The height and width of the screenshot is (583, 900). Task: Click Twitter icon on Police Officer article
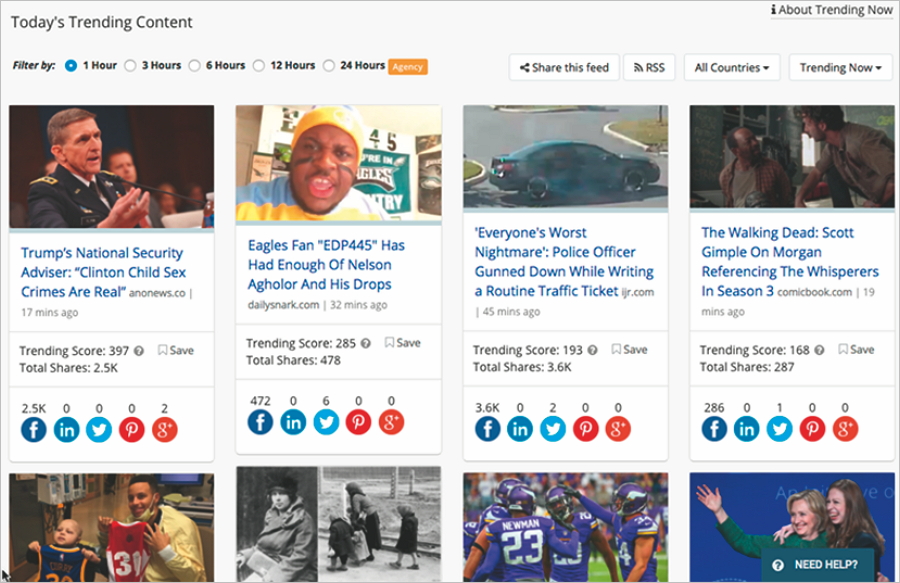pos(553,429)
